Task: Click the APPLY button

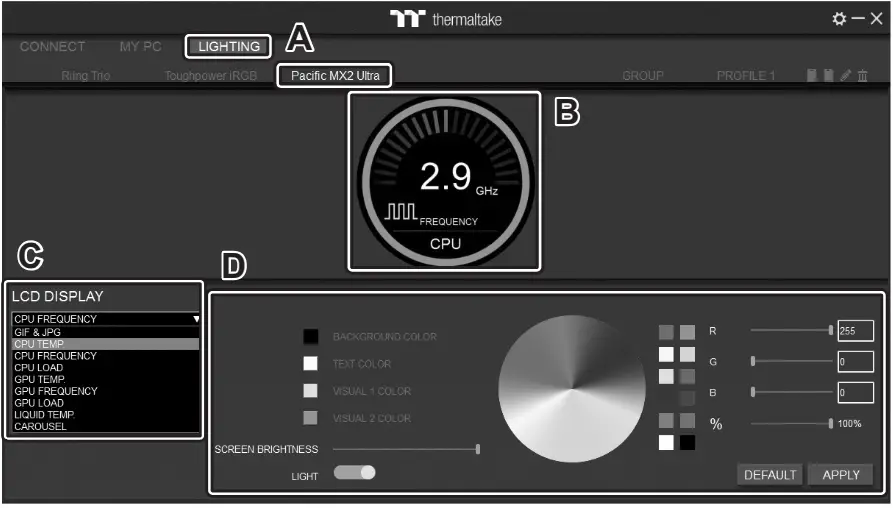Action: coord(841,474)
